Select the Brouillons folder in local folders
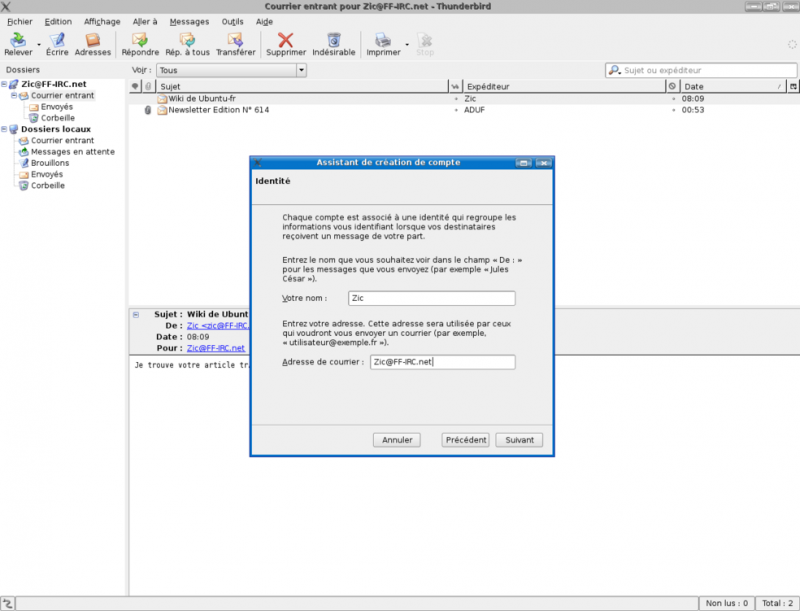 [x=50, y=163]
